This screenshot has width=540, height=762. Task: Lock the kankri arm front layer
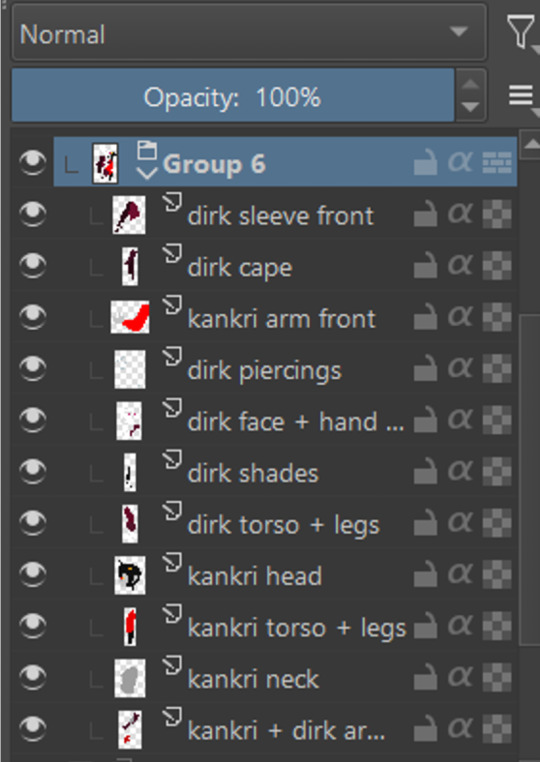pyautogui.click(x=425, y=317)
